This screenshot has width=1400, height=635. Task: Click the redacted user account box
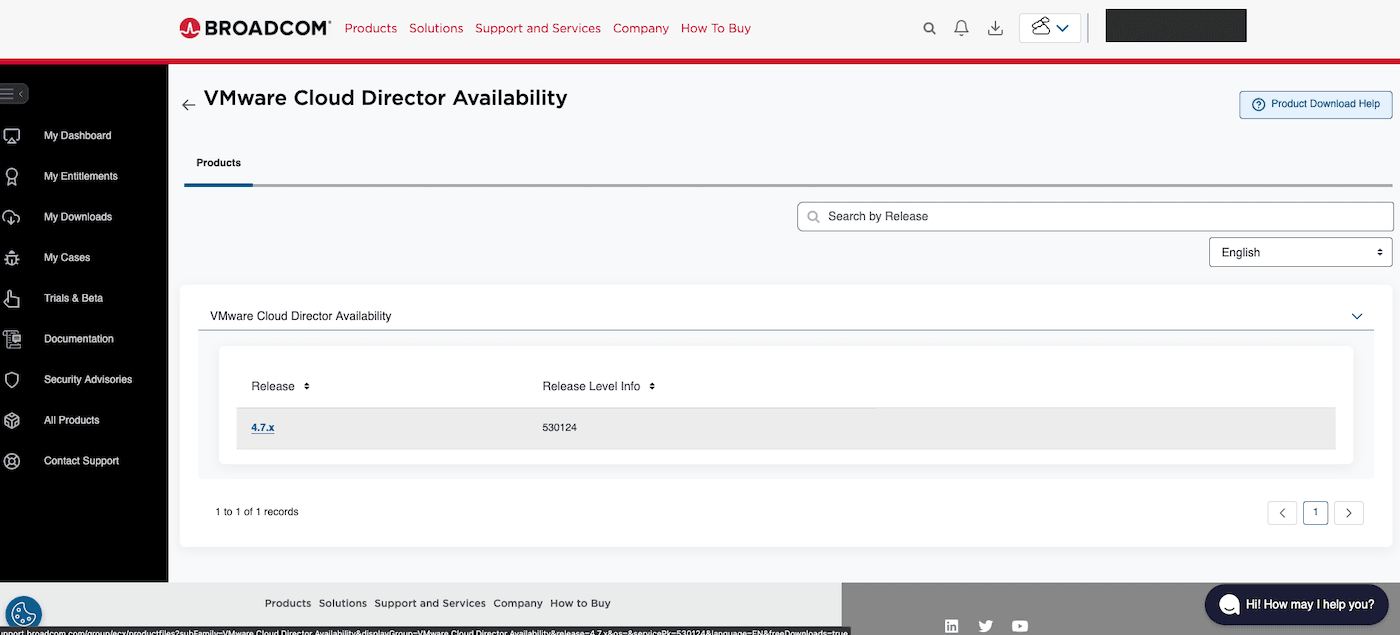click(x=1176, y=26)
